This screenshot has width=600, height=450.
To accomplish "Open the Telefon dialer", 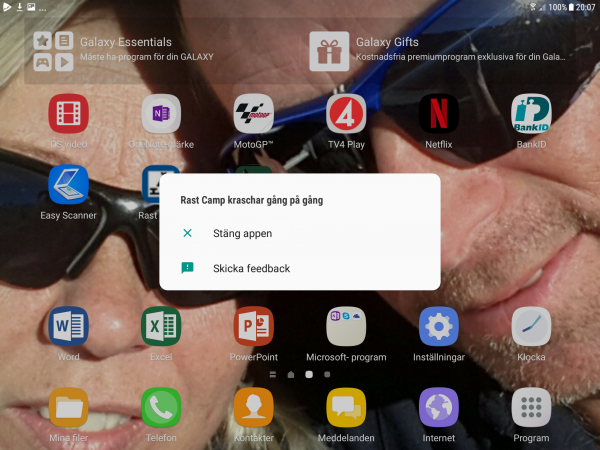I will pyautogui.click(x=161, y=407).
